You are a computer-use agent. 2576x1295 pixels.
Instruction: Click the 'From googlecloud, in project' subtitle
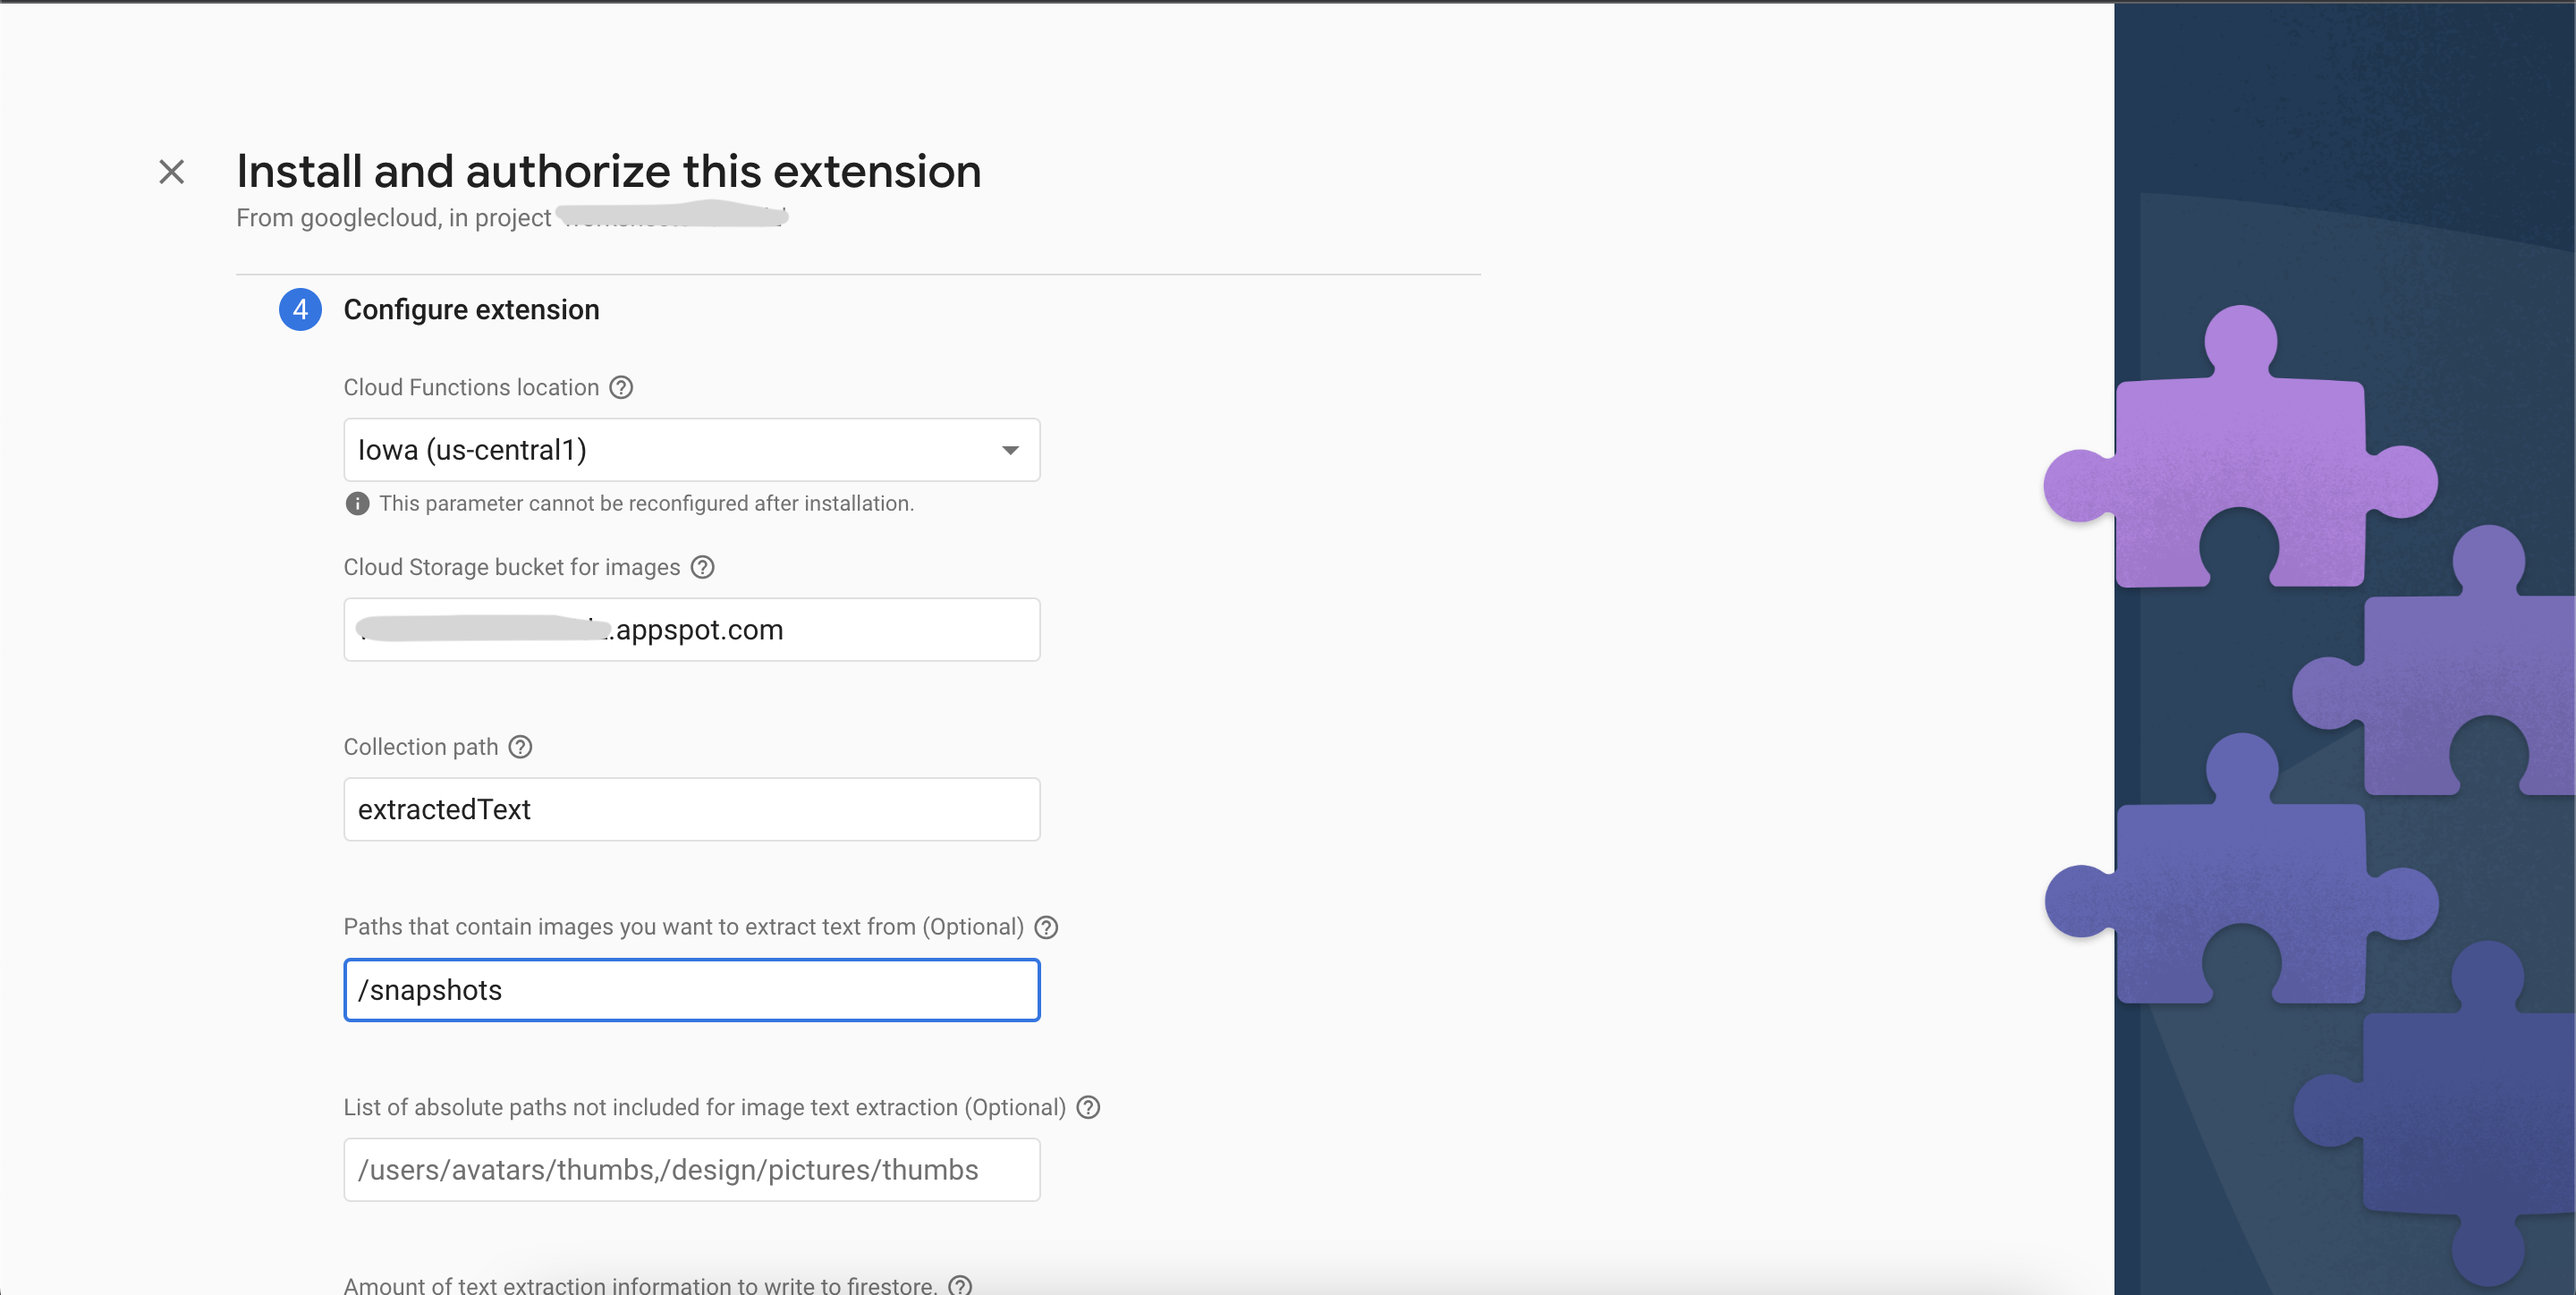point(393,218)
